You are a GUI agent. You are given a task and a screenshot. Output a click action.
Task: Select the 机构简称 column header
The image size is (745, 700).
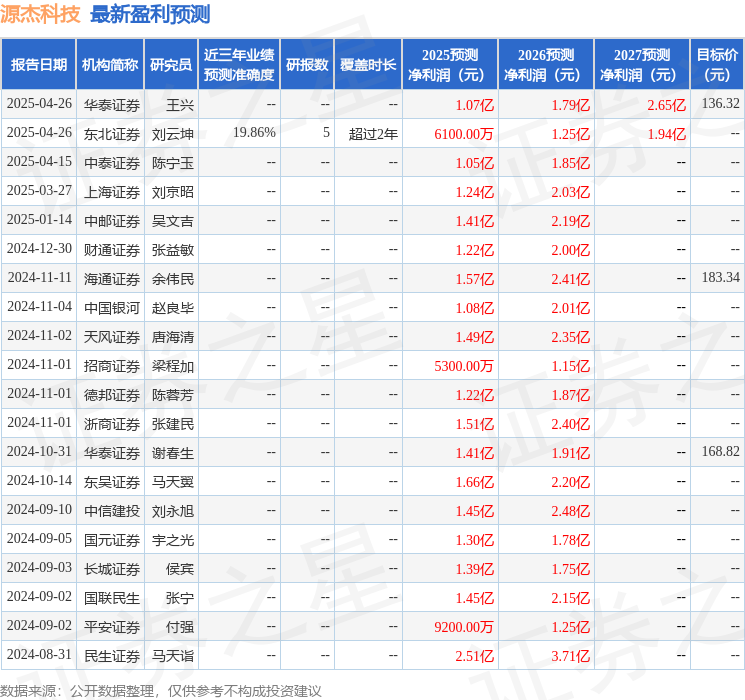click(x=110, y=65)
